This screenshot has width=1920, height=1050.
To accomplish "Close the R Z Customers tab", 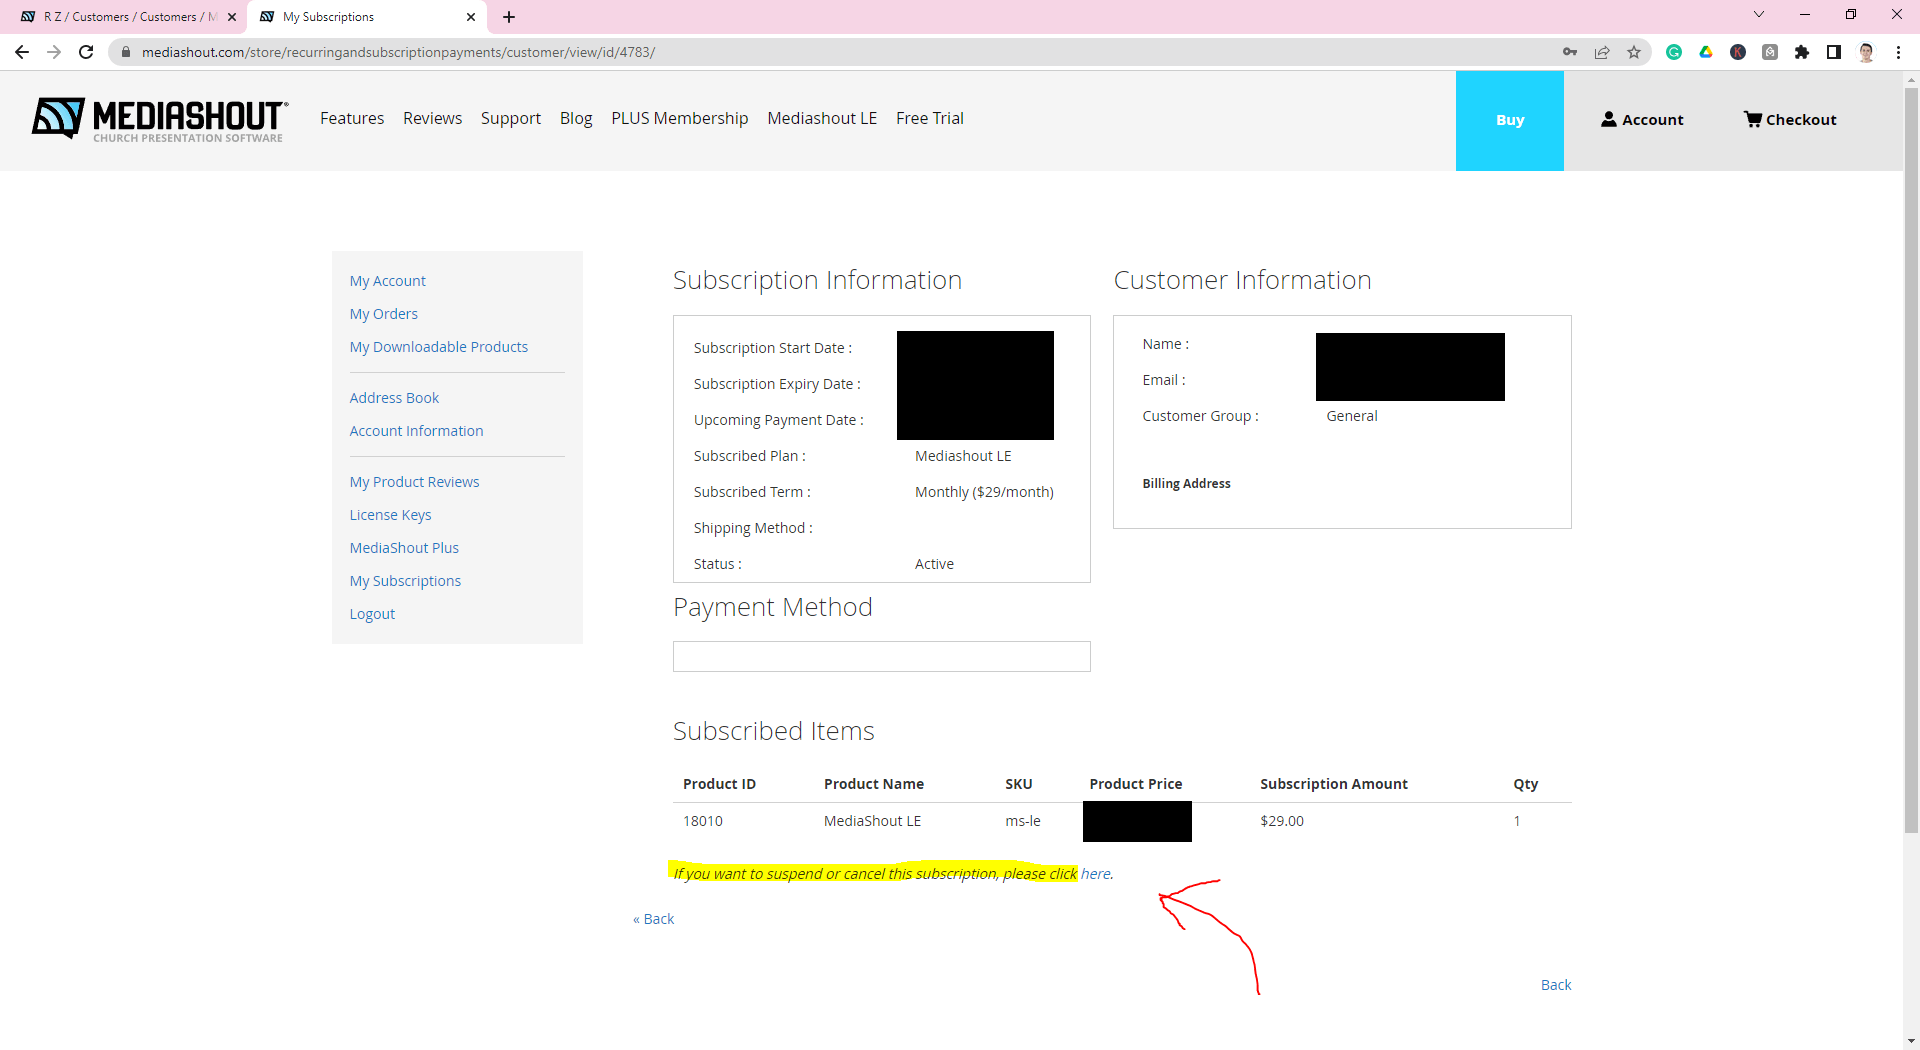I will pyautogui.click(x=232, y=17).
